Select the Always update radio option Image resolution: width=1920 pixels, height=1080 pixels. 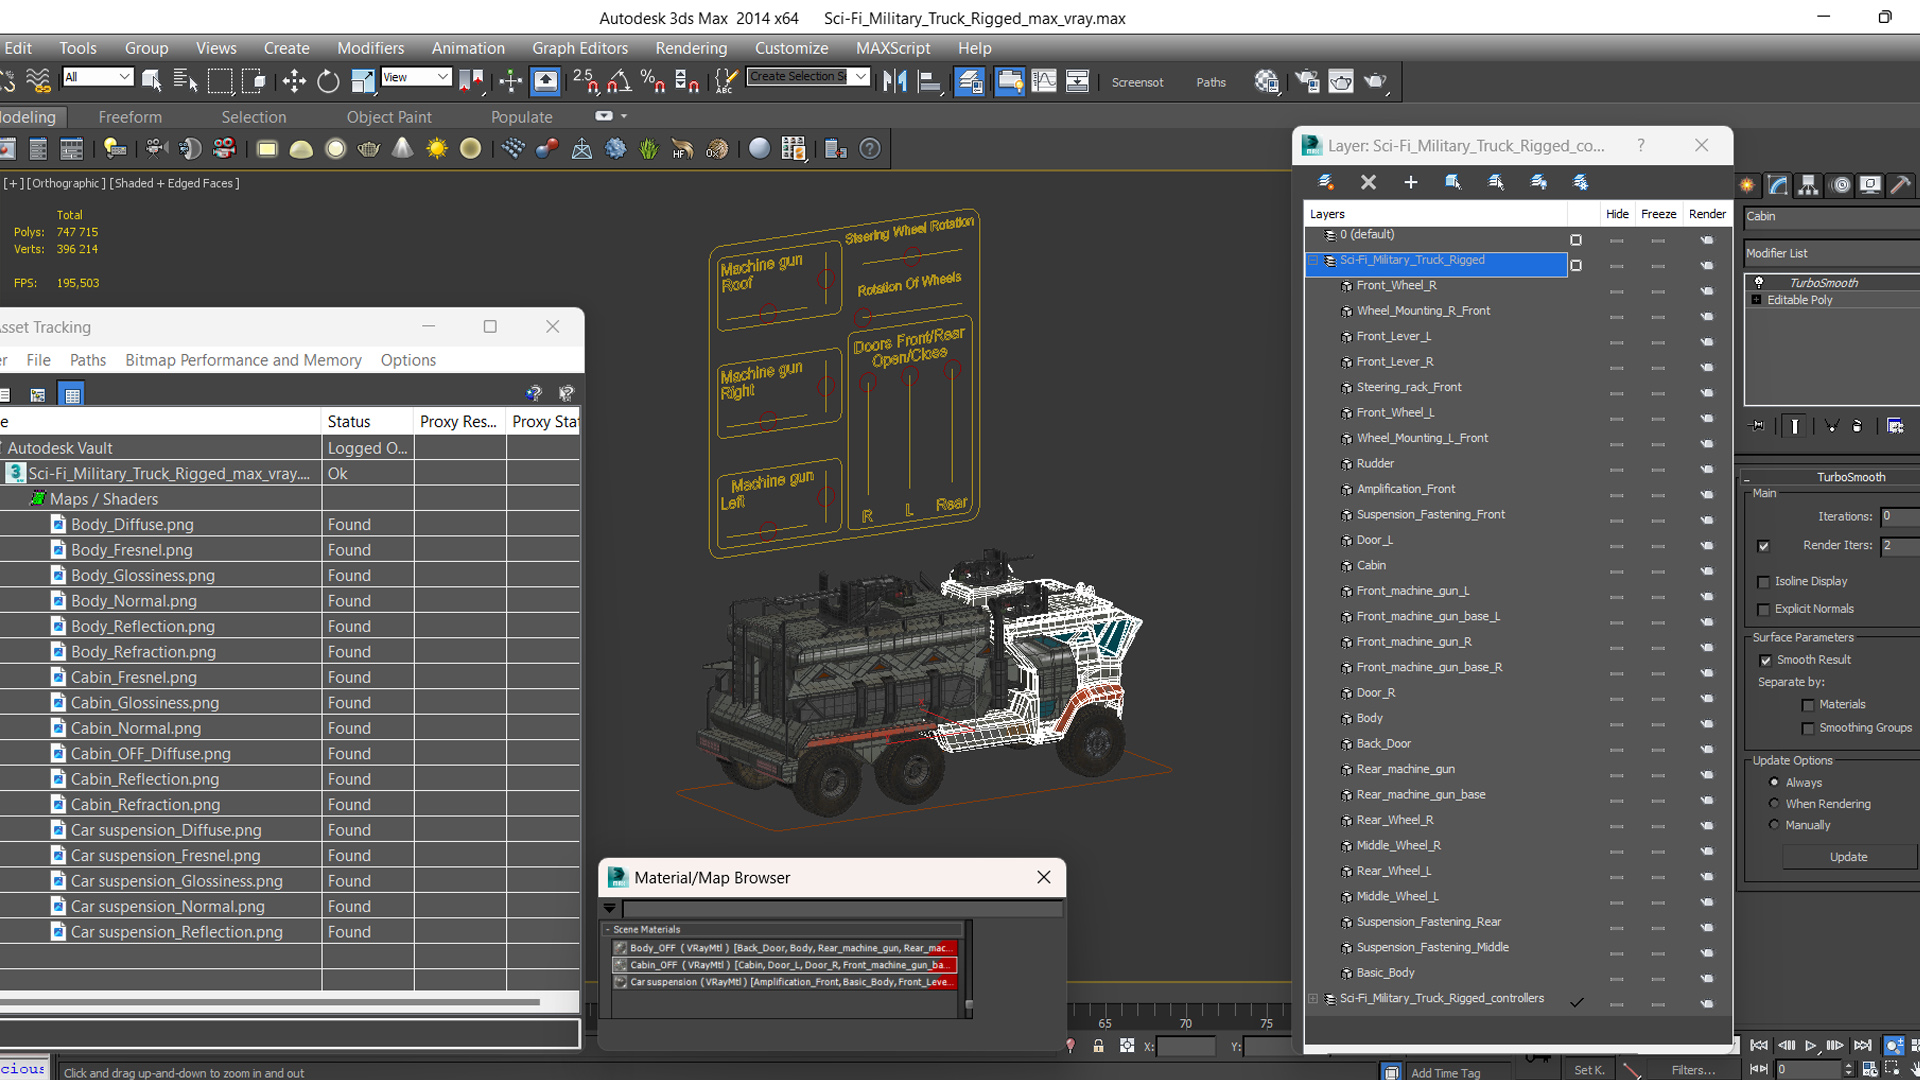coord(1774,782)
